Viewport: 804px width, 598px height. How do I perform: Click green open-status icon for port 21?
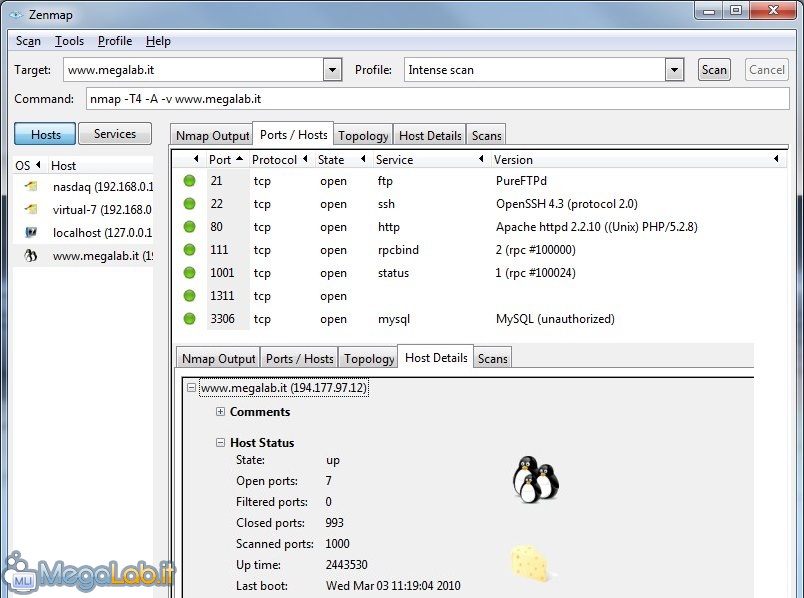point(190,181)
